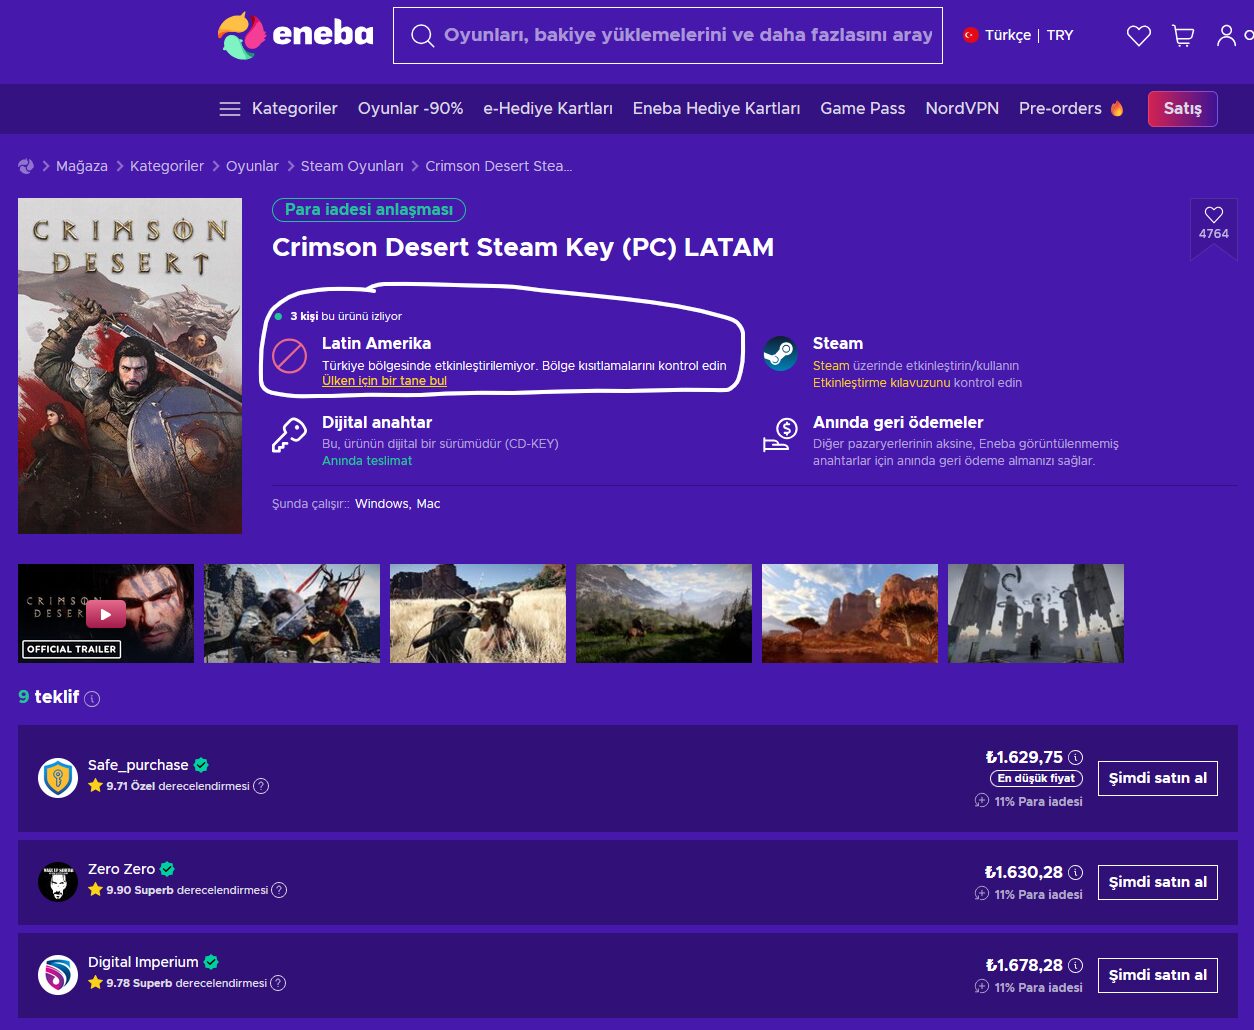The width and height of the screenshot is (1254, 1030).
Task: Click help icon beside Zero Zero rating
Action: pyautogui.click(x=279, y=890)
